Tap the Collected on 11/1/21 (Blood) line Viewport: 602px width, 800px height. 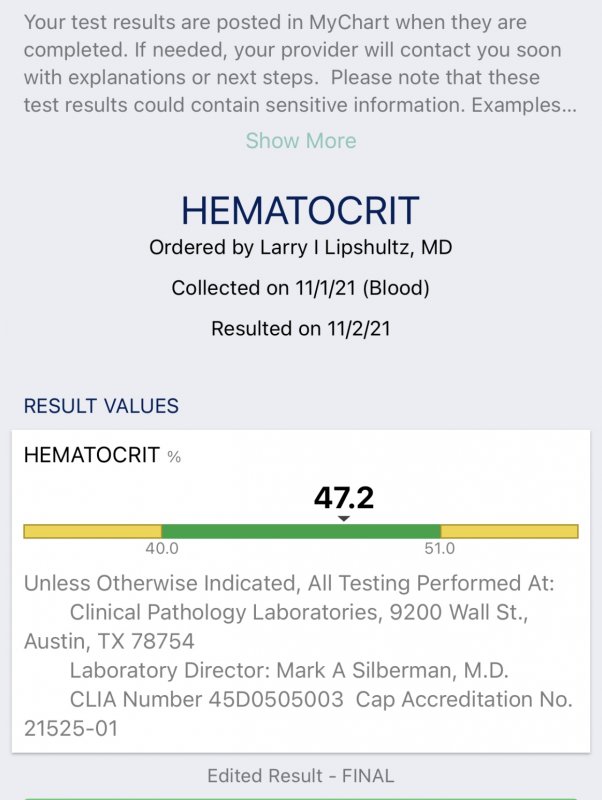tap(300, 288)
